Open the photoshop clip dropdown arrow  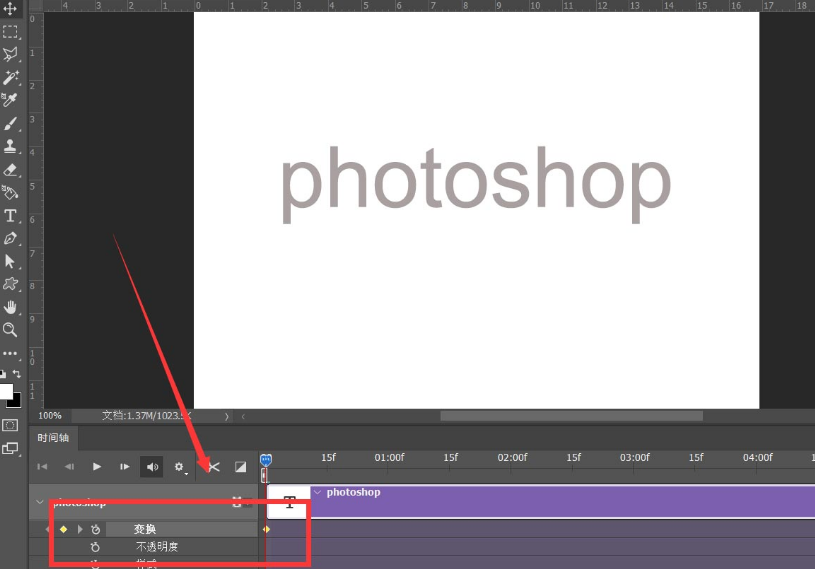318,492
